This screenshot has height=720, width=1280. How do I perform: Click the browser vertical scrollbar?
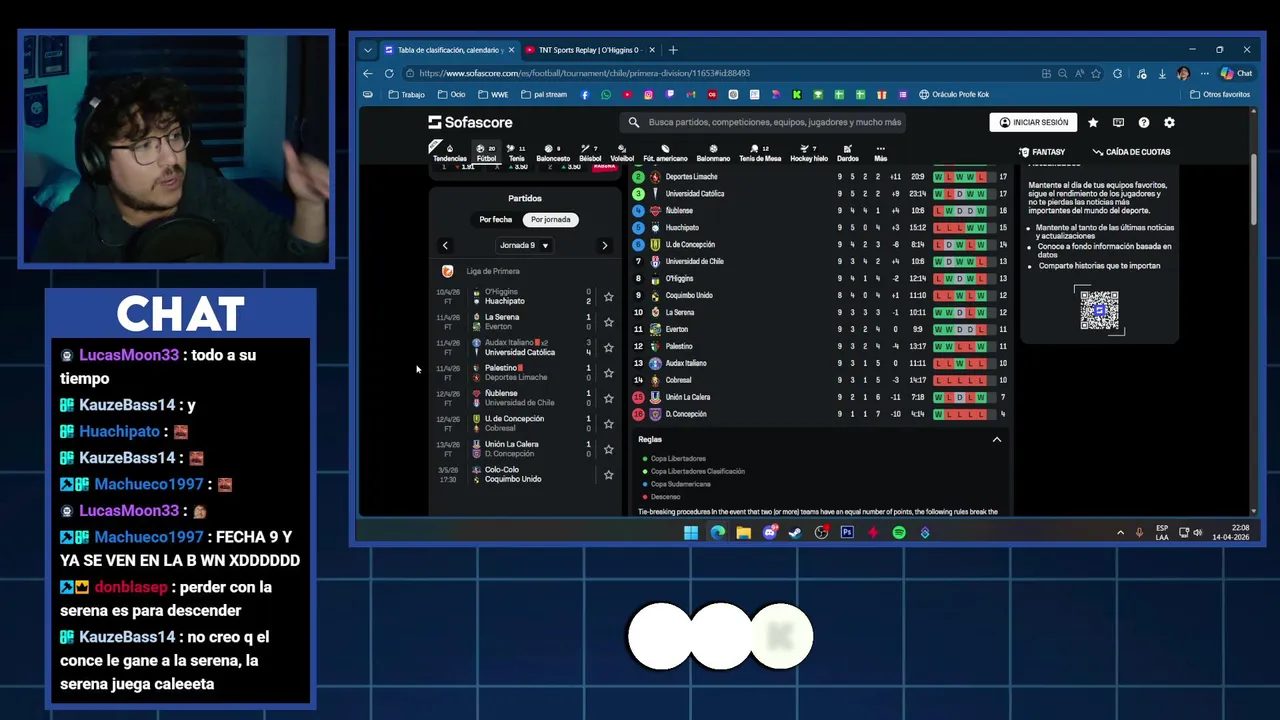coord(1254,190)
